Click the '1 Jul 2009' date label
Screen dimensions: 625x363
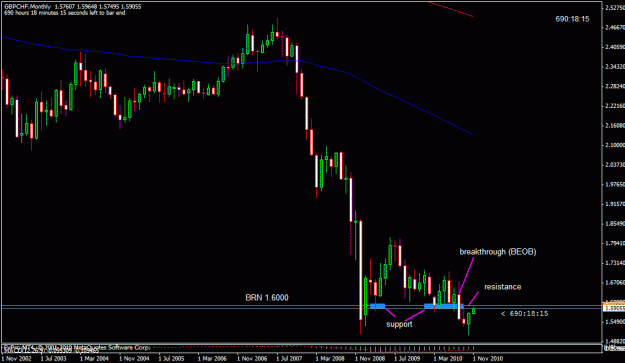coord(407,358)
